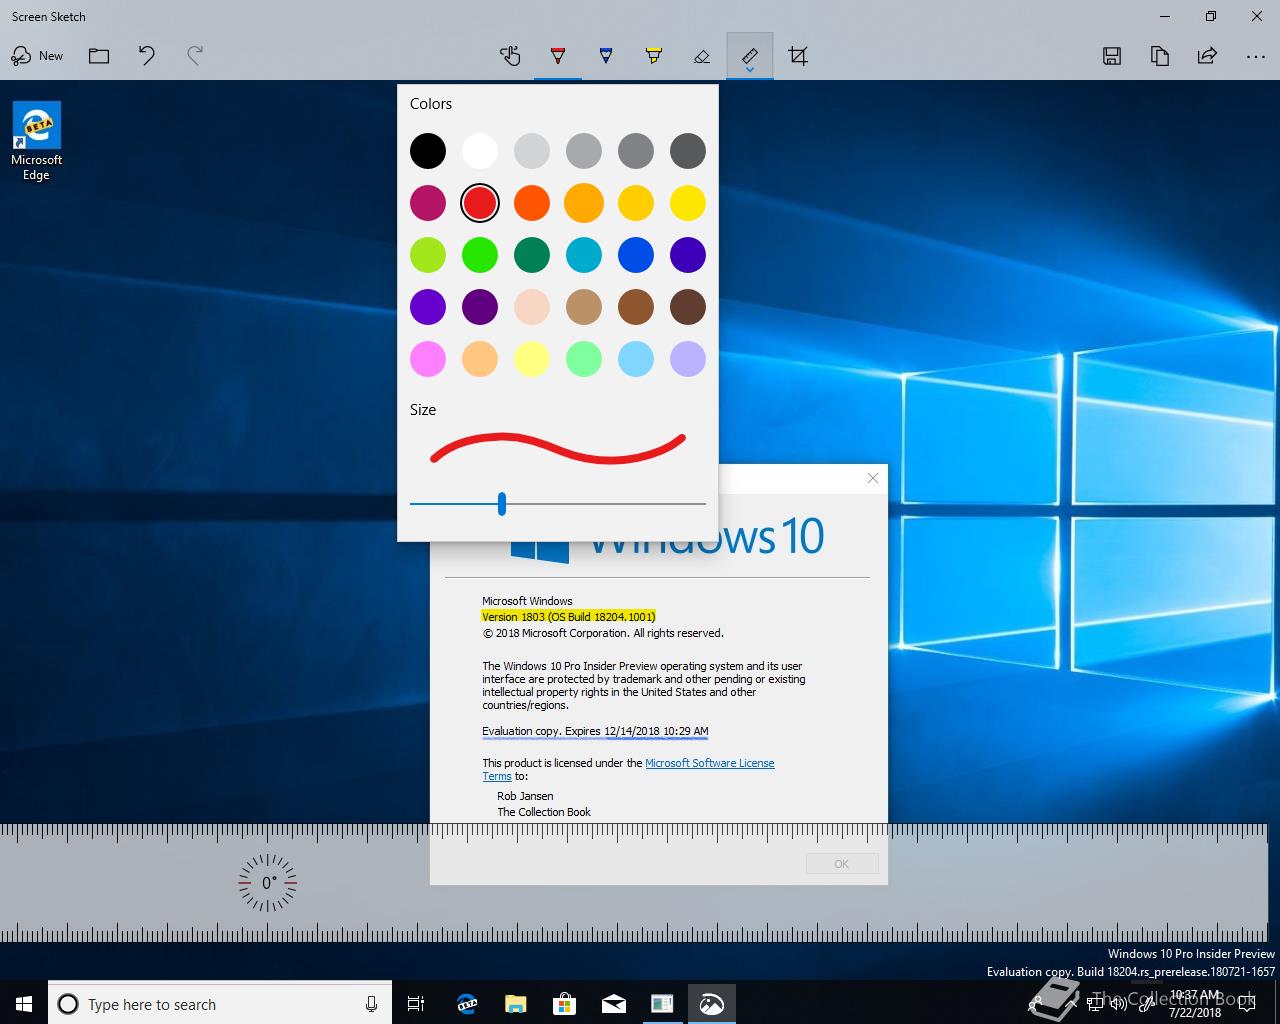Click the volume icon in system tray
The width and height of the screenshot is (1280, 1024).
coord(1118,1003)
